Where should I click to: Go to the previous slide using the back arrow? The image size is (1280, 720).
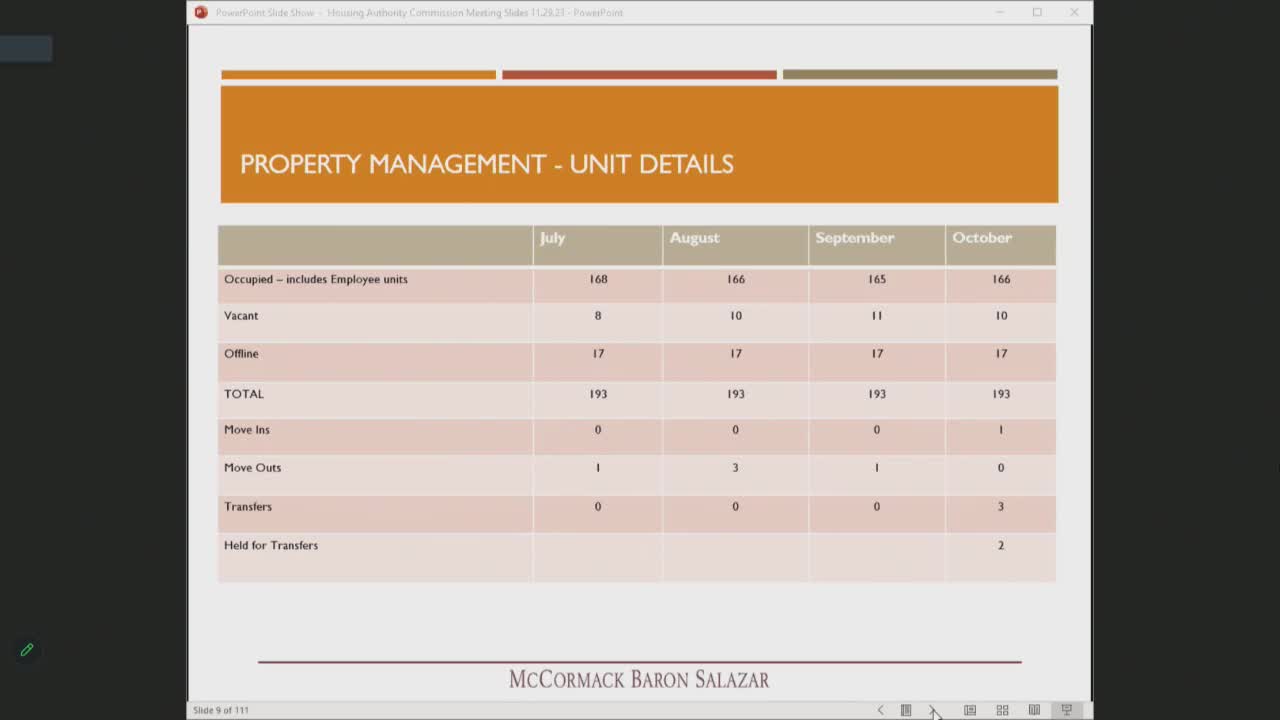click(x=880, y=710)
